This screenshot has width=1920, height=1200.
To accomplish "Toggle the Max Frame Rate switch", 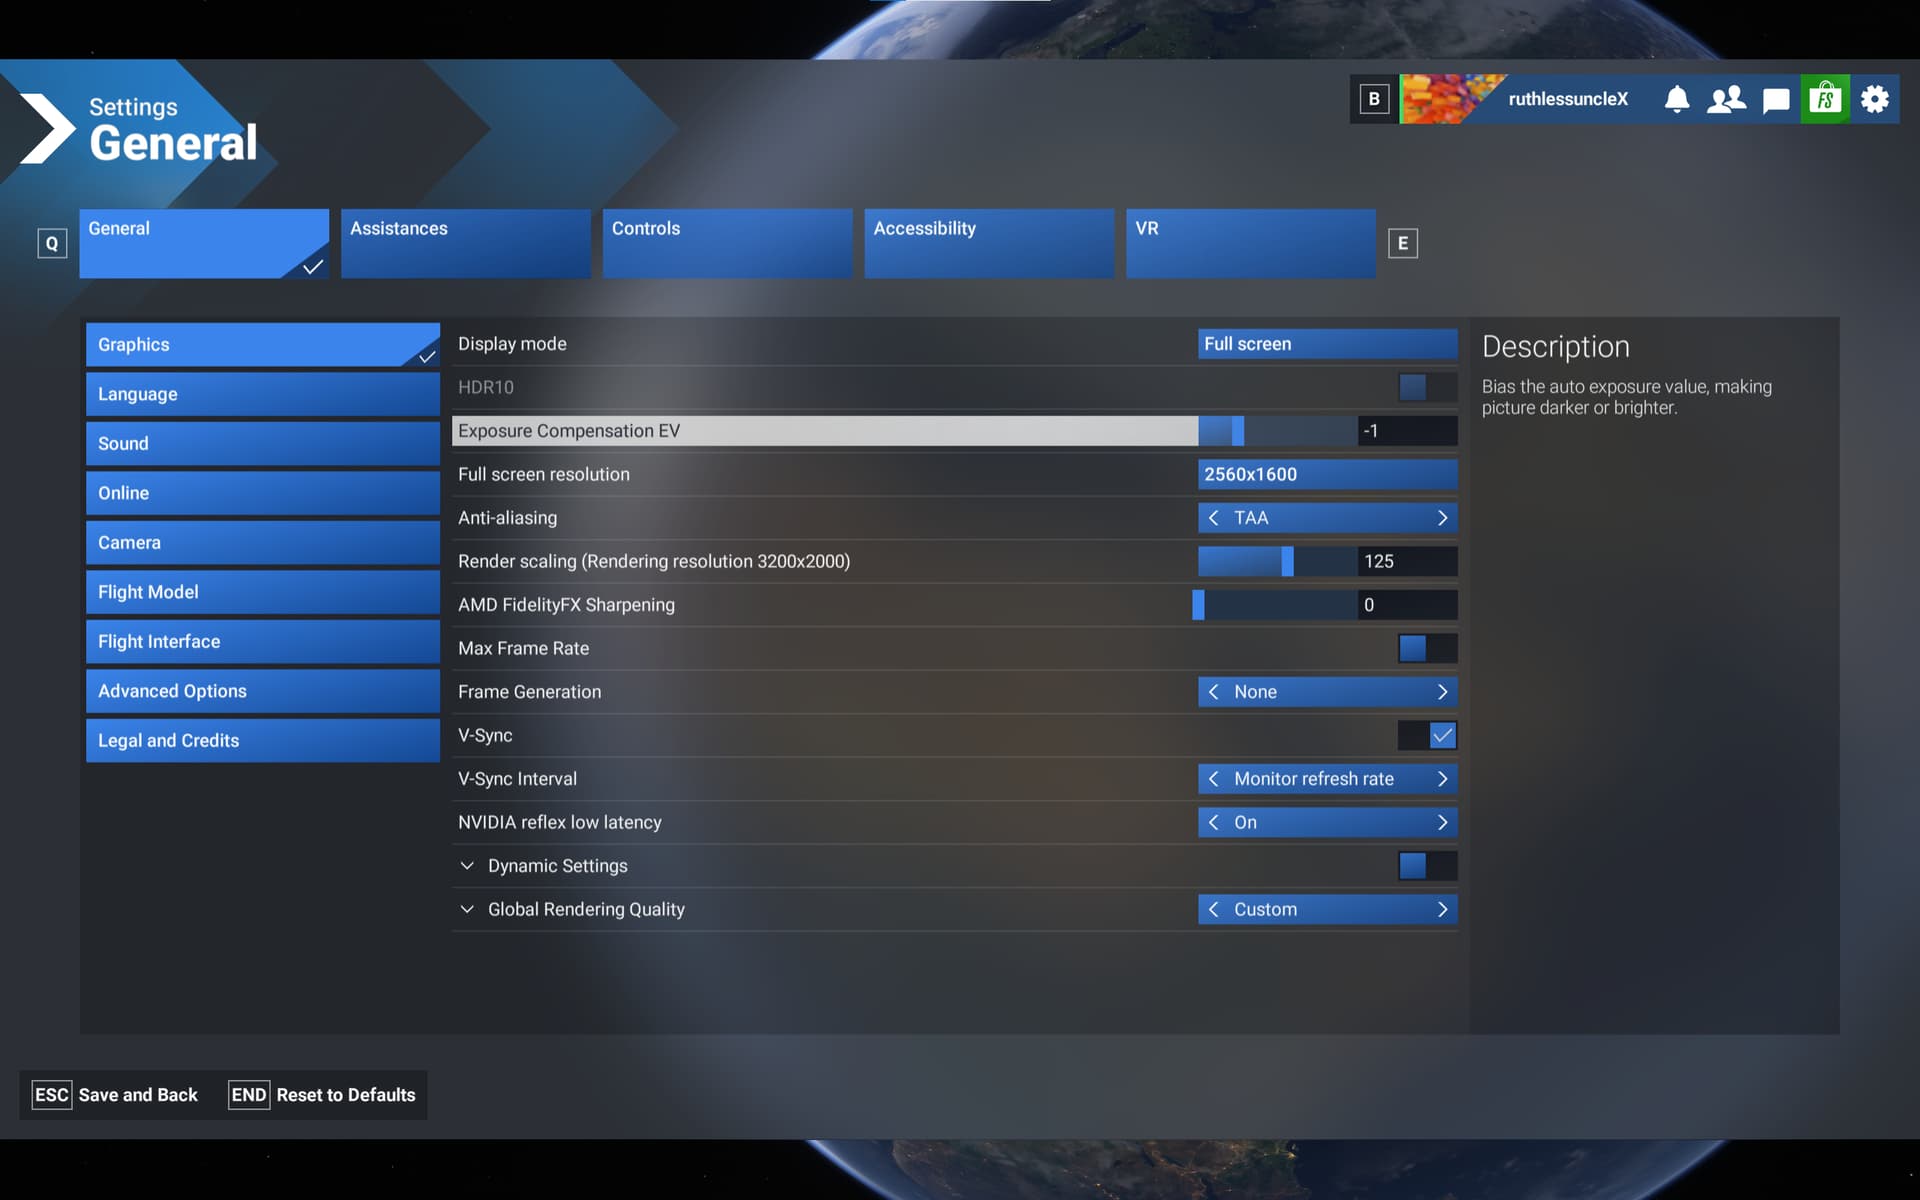I will click(1427, 648).
